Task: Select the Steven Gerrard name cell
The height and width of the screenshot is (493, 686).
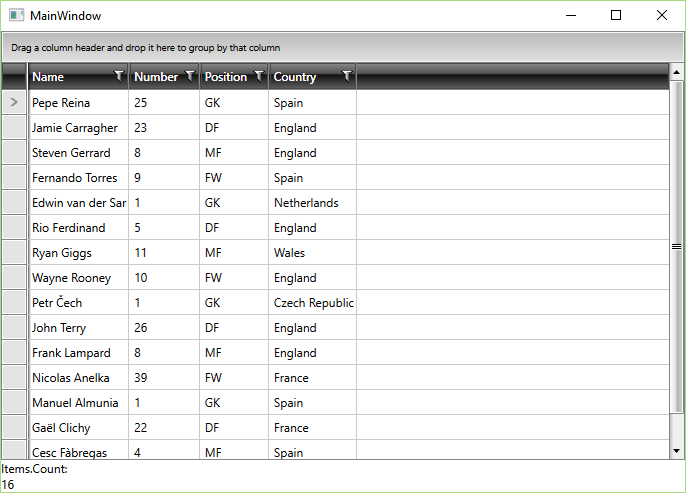Action: [x=72, y=153]
